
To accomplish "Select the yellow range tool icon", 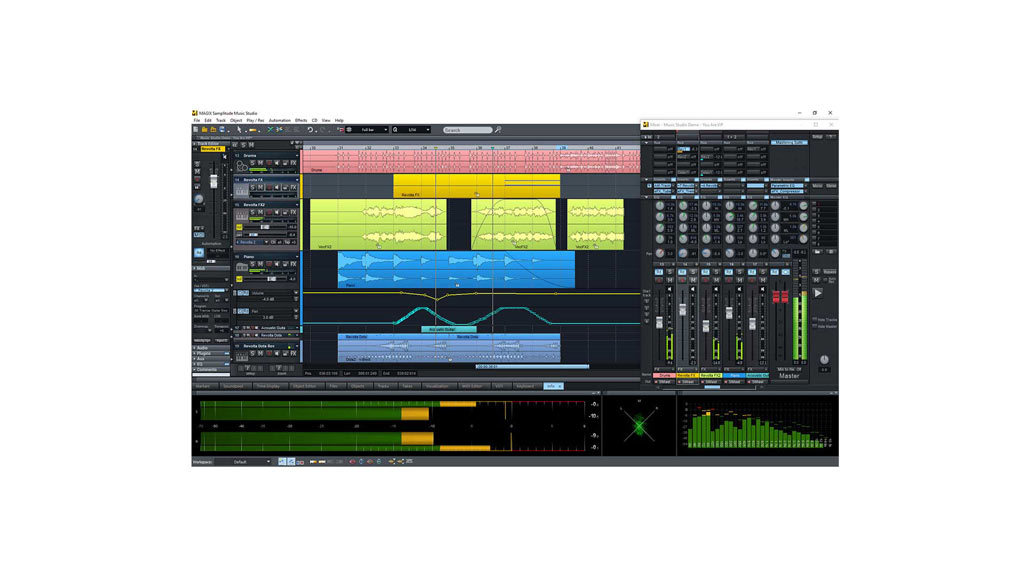I will (253, 130).
